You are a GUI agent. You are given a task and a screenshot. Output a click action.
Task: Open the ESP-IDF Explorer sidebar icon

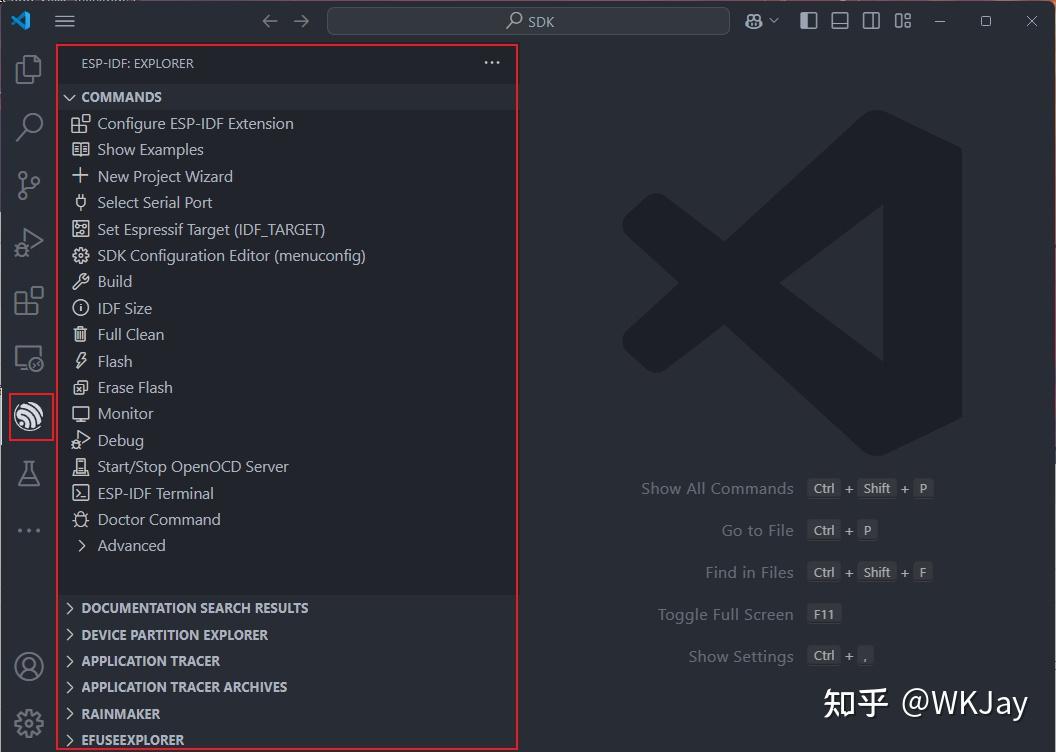29,416
